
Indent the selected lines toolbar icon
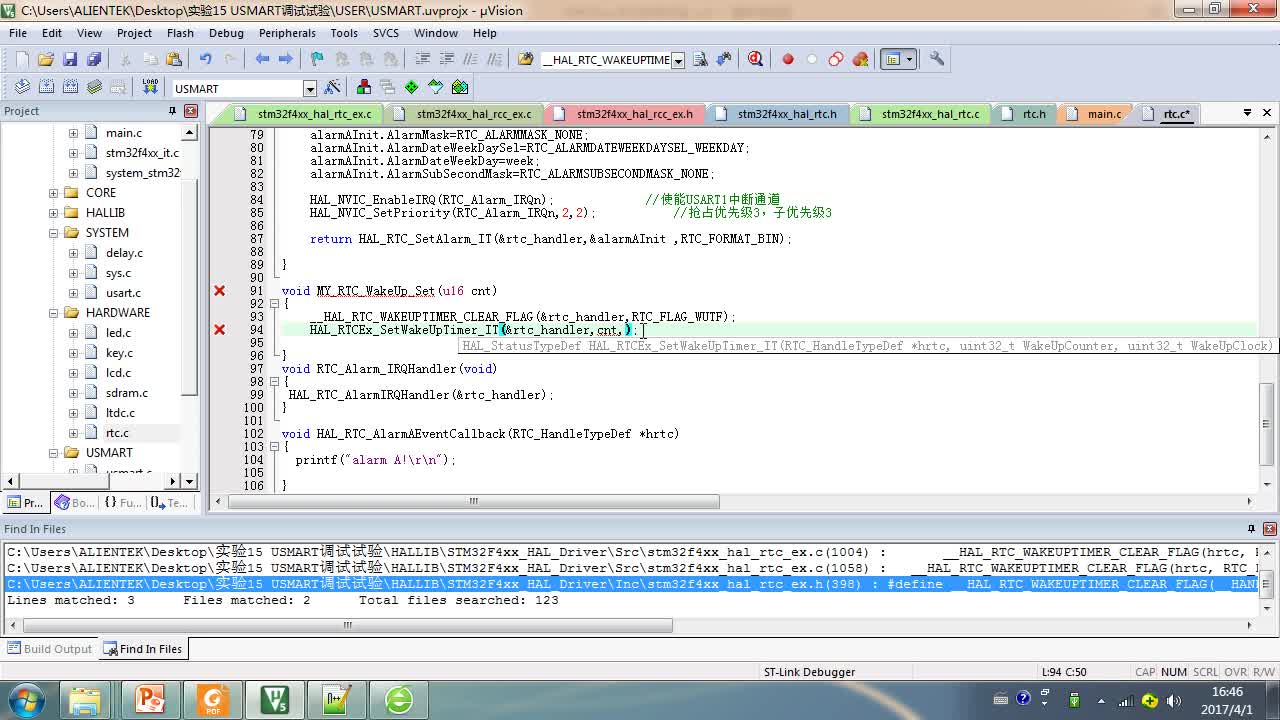[x=422, y=59]
